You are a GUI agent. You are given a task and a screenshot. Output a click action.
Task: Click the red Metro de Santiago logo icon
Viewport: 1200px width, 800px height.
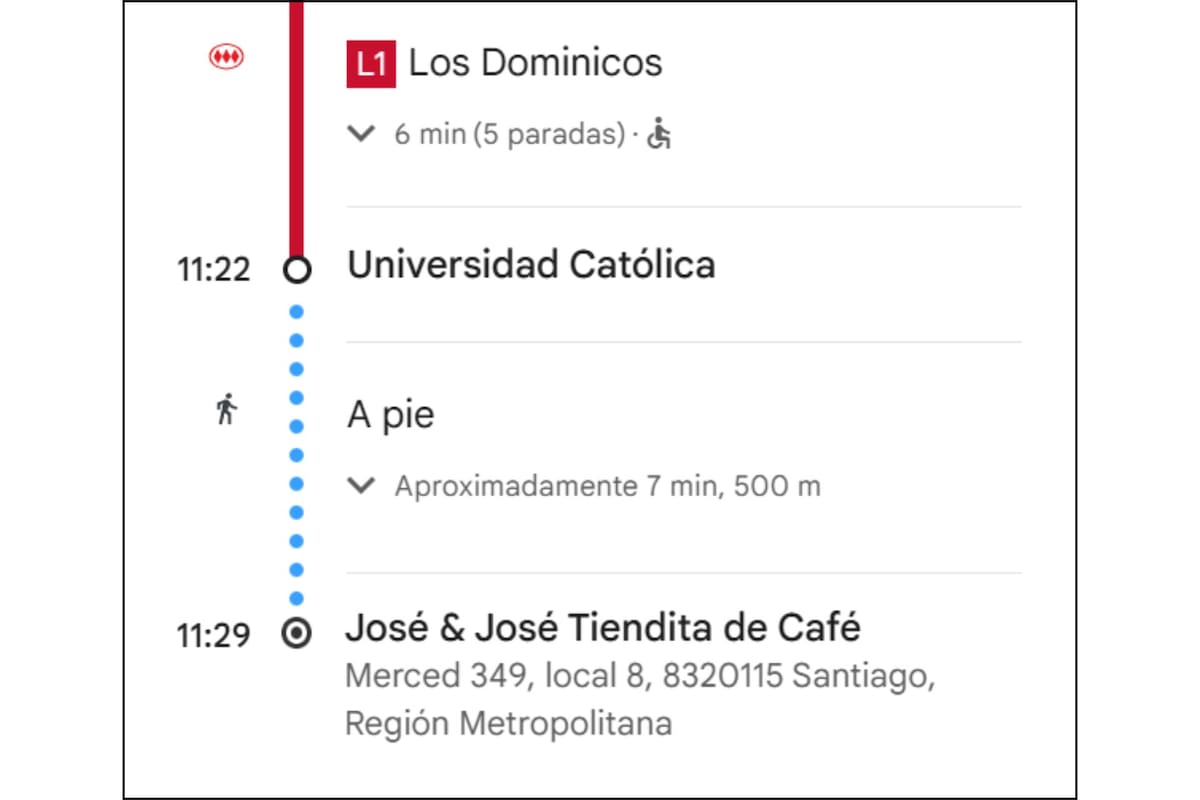point(225,57)
